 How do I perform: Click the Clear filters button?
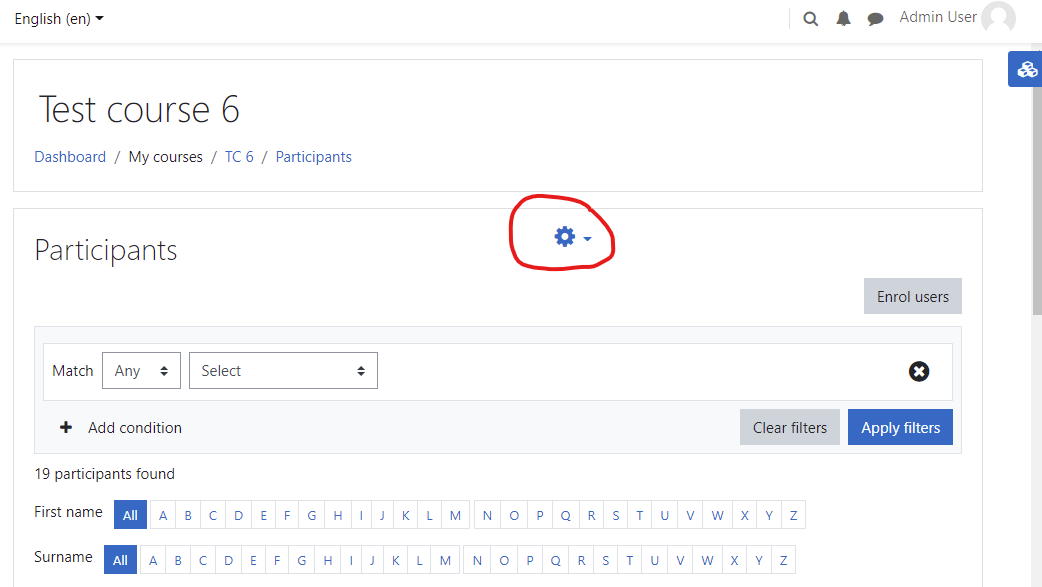pyautogui.click(x=789, y=427)
